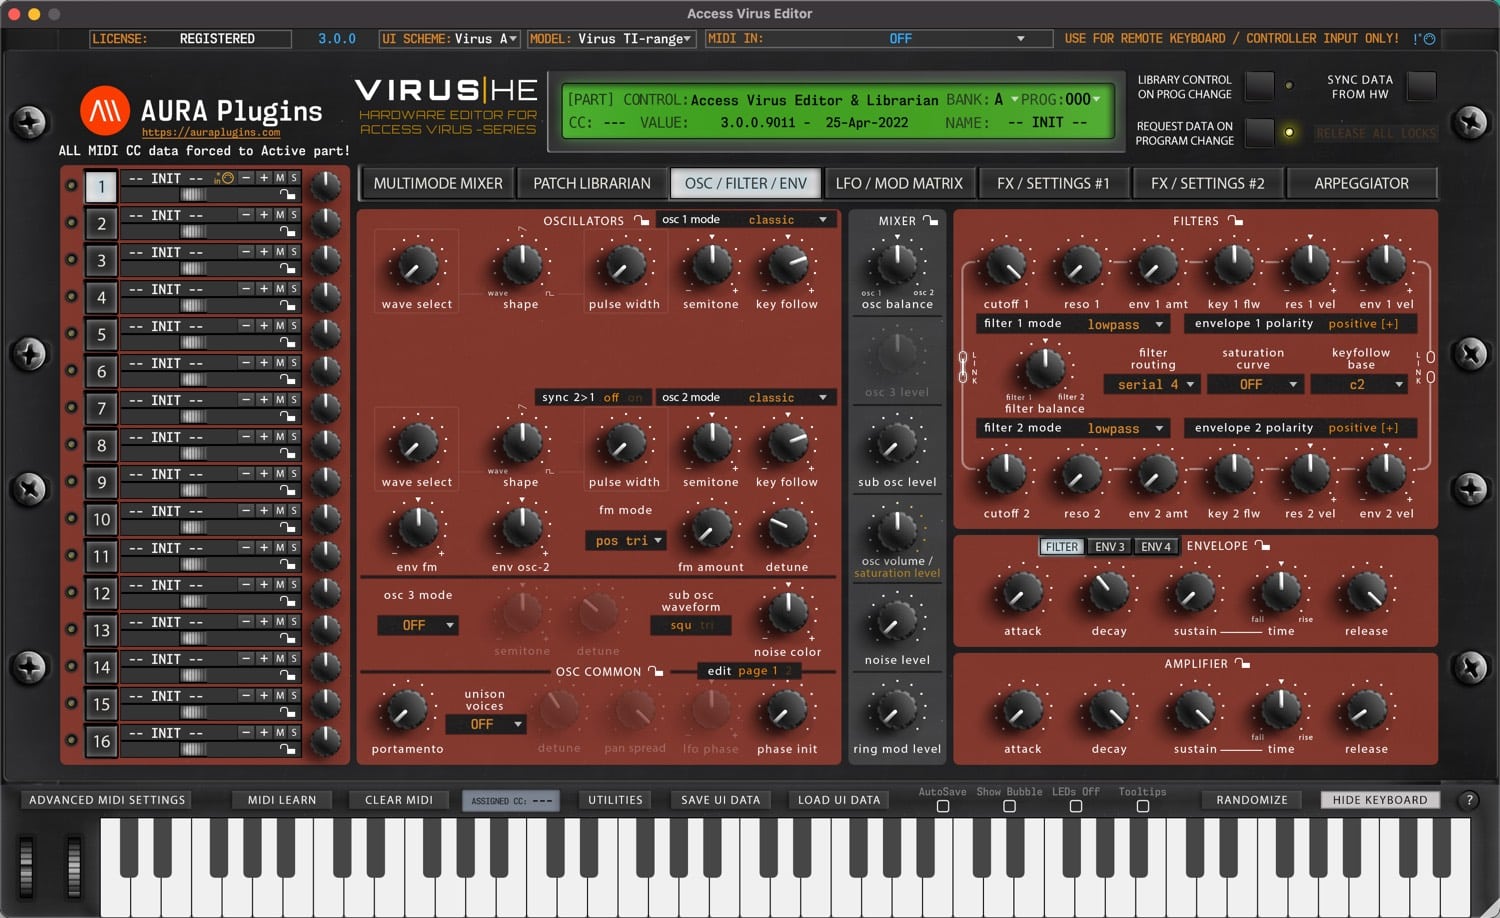The height and width of the screenshot is (918, 1500).
Task: Open the osc 2 mode classic dropdown
Action: point(747,398)
